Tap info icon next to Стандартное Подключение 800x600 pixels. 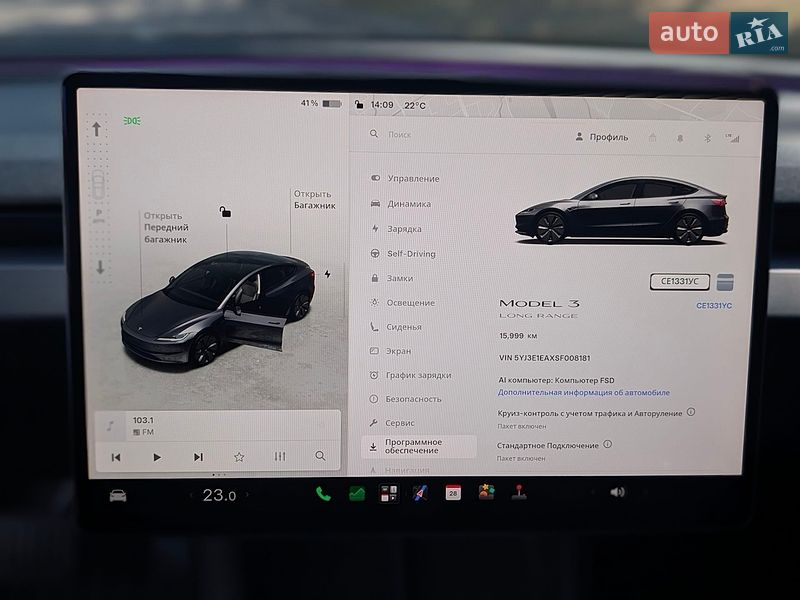point(608,444)
